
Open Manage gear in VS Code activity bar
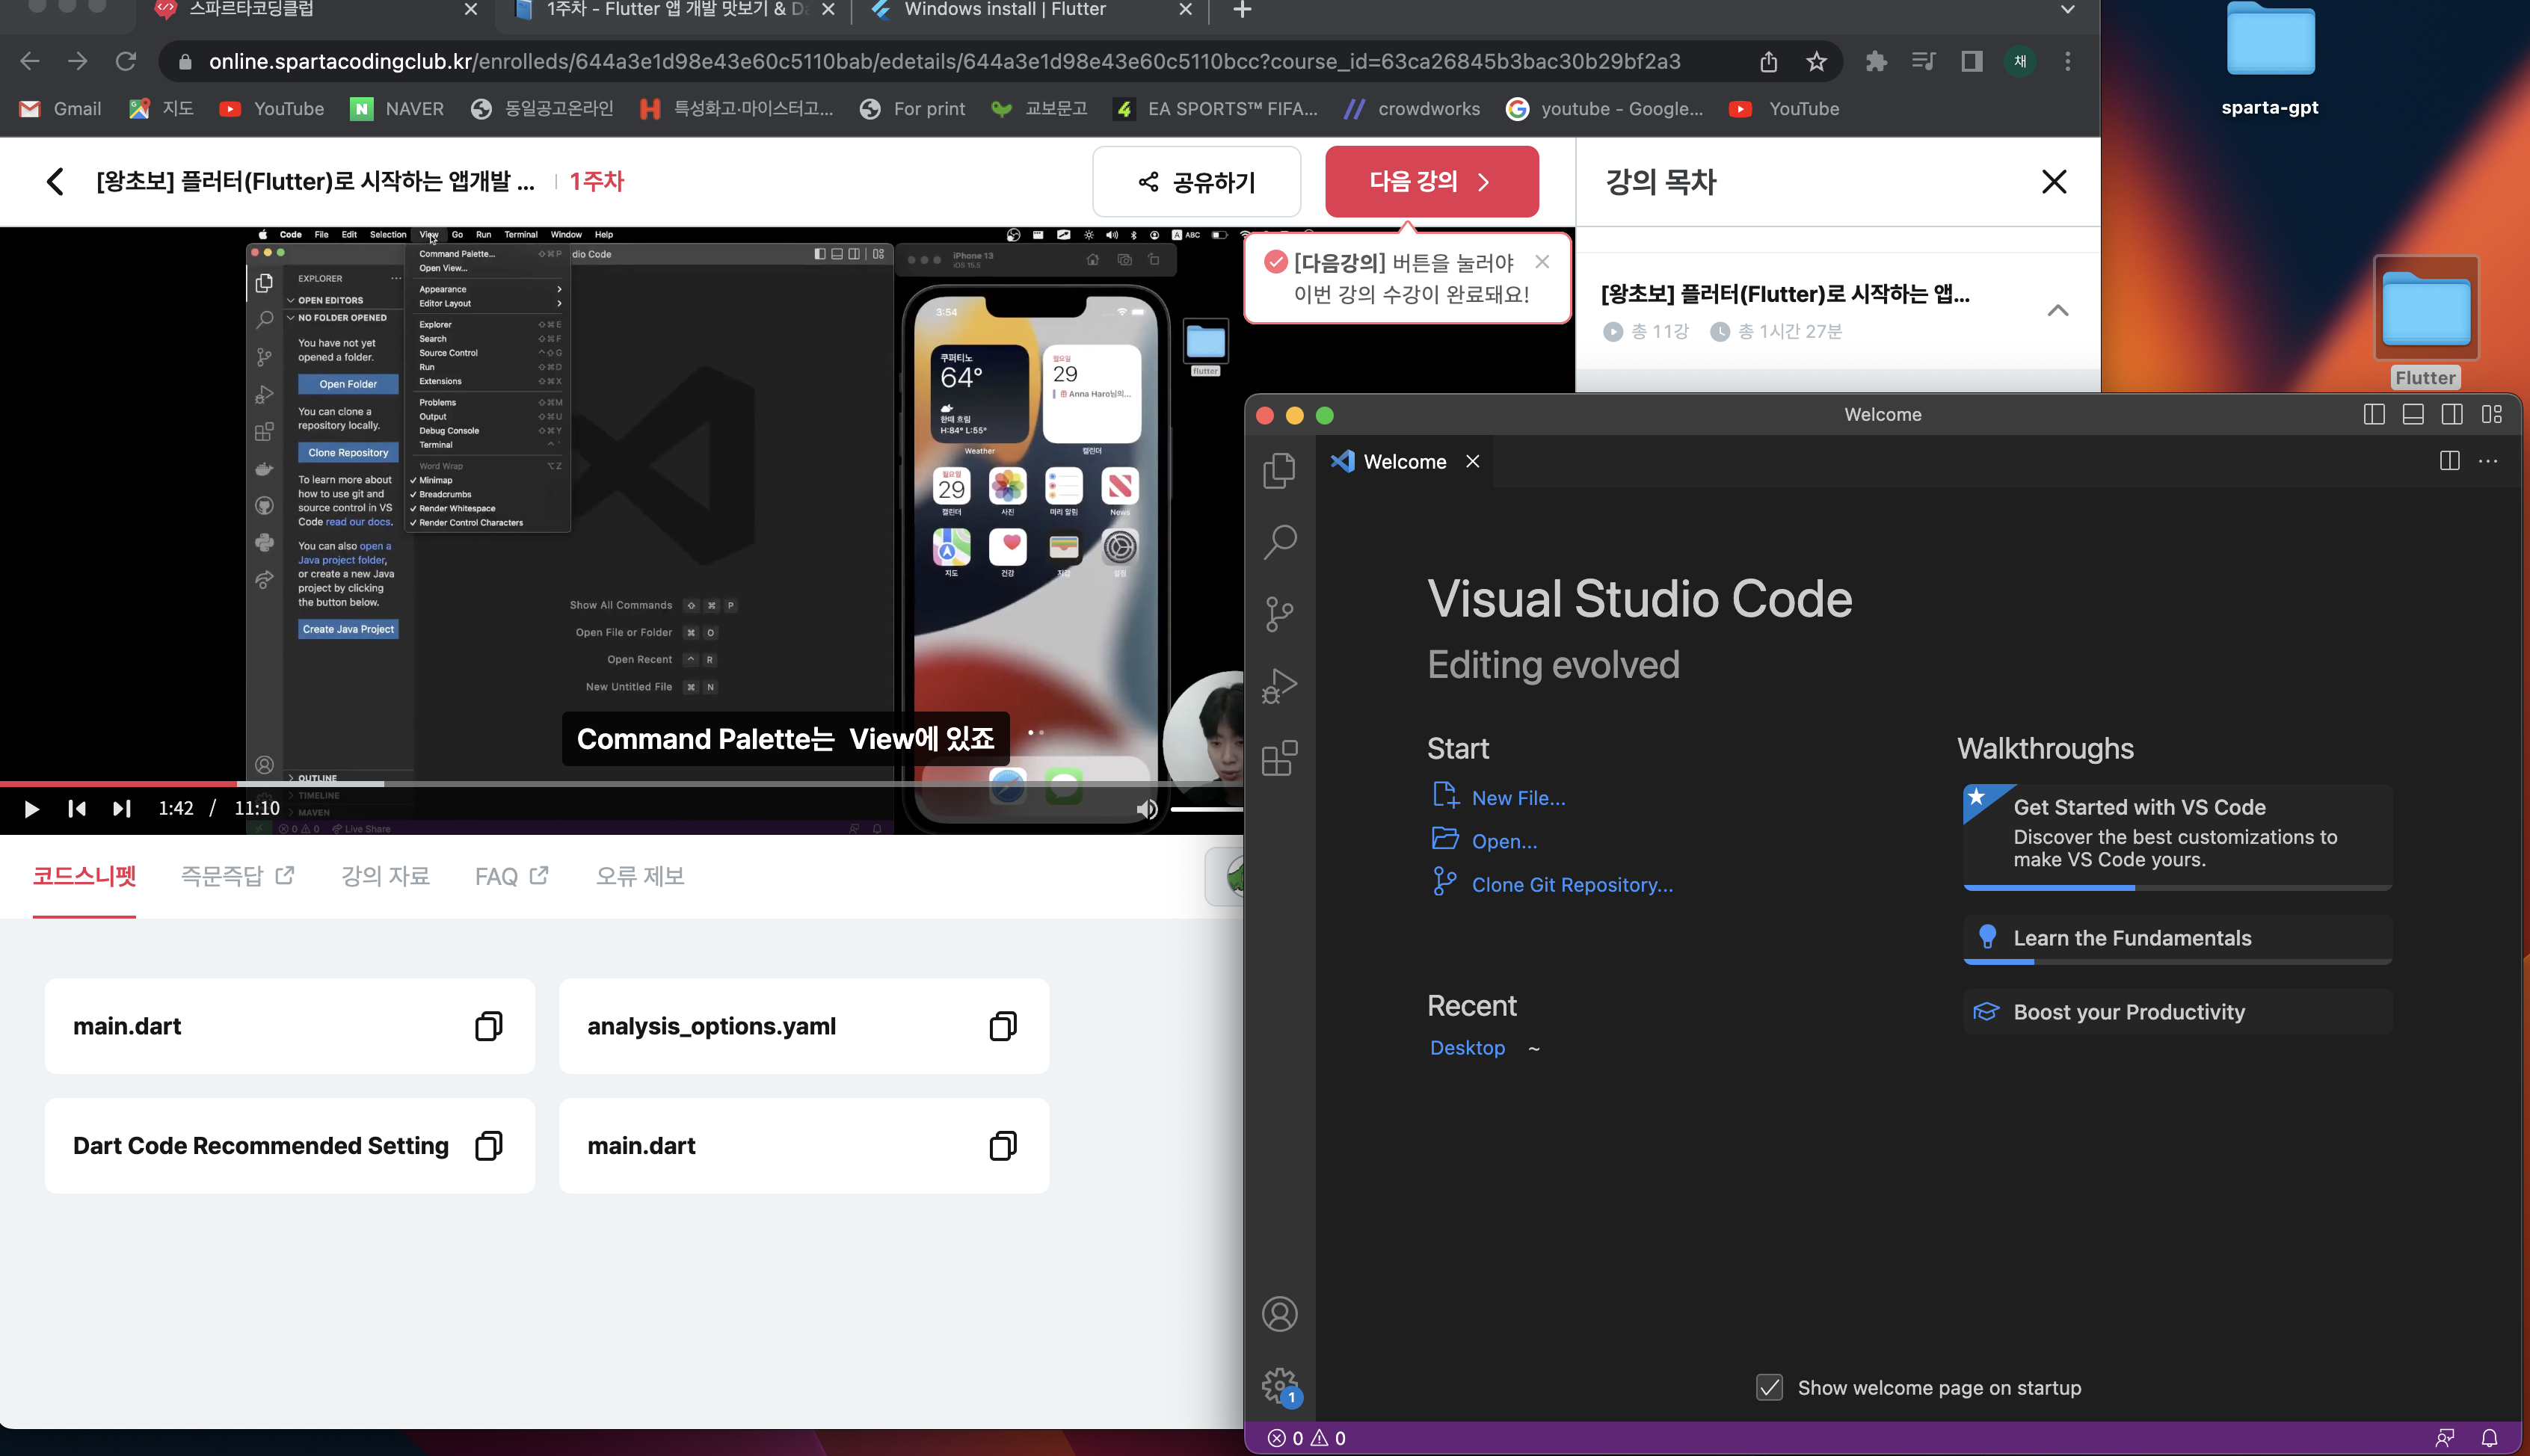[x=1279, y=1386]
